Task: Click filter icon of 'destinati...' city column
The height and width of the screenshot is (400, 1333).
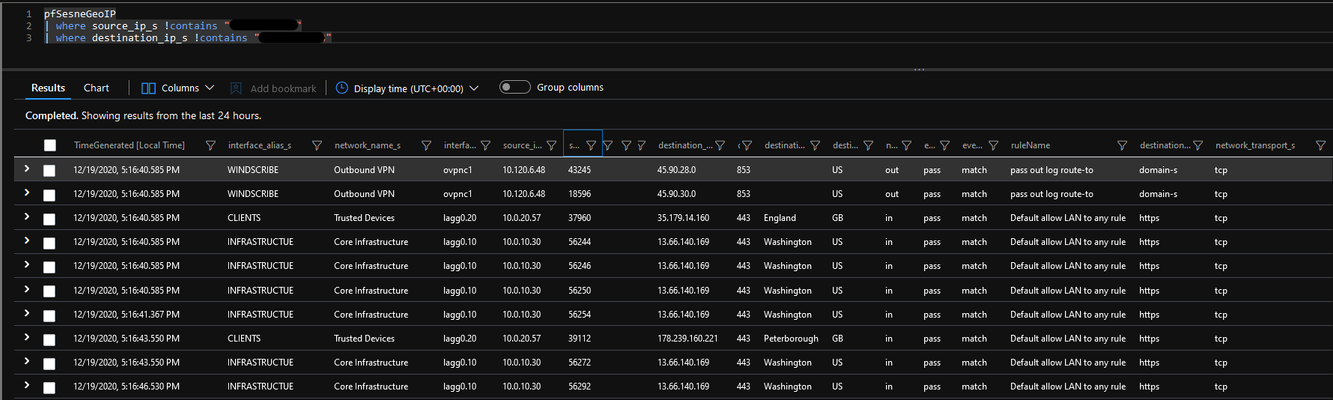Action: pos(815,145)
